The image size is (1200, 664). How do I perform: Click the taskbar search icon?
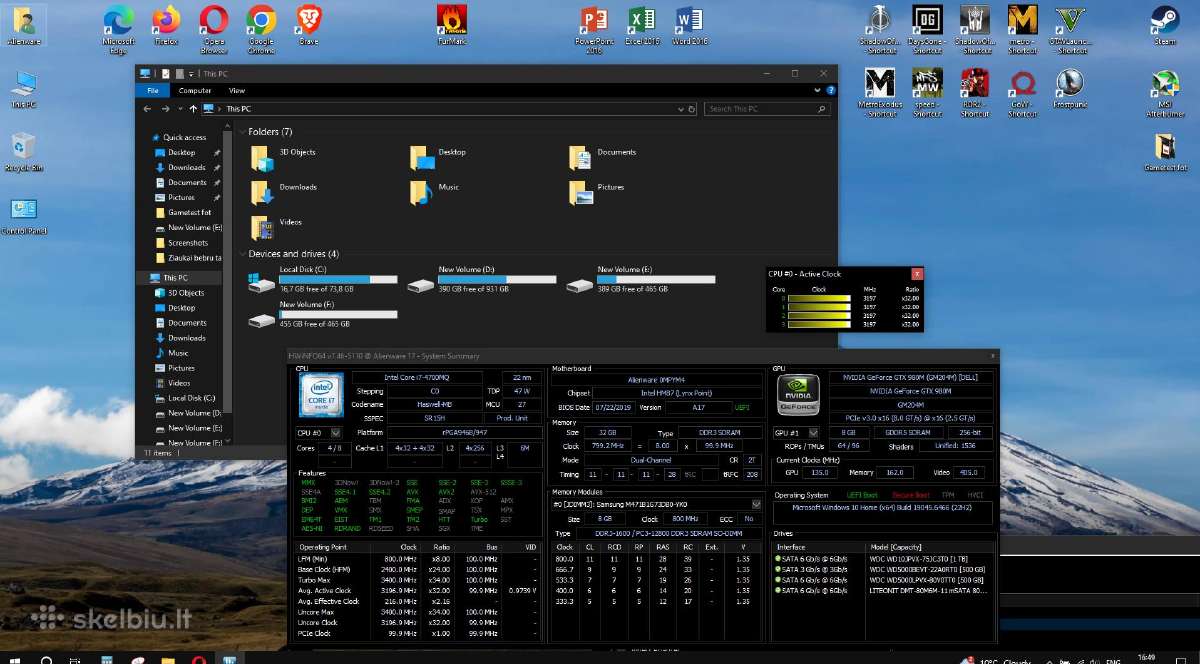47,659
